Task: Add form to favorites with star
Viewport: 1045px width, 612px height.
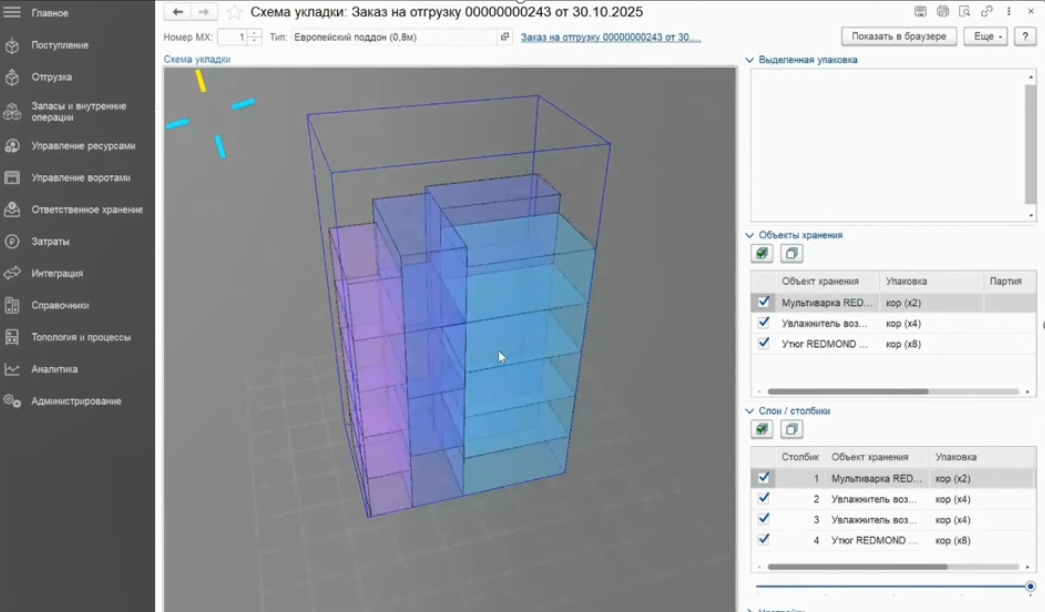Action: coord(234,12)
